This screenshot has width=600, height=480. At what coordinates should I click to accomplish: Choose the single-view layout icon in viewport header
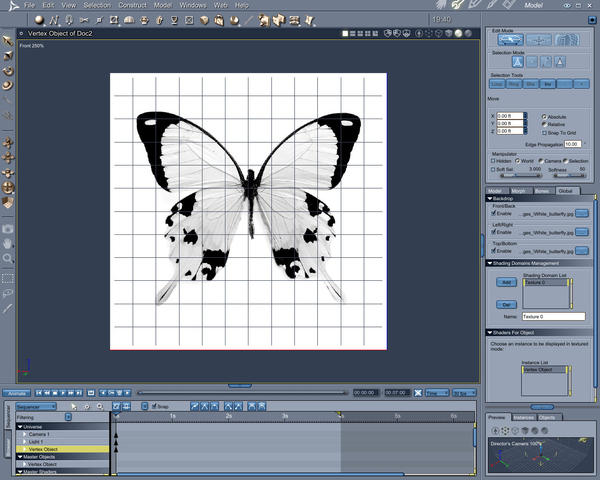[345, 34]
